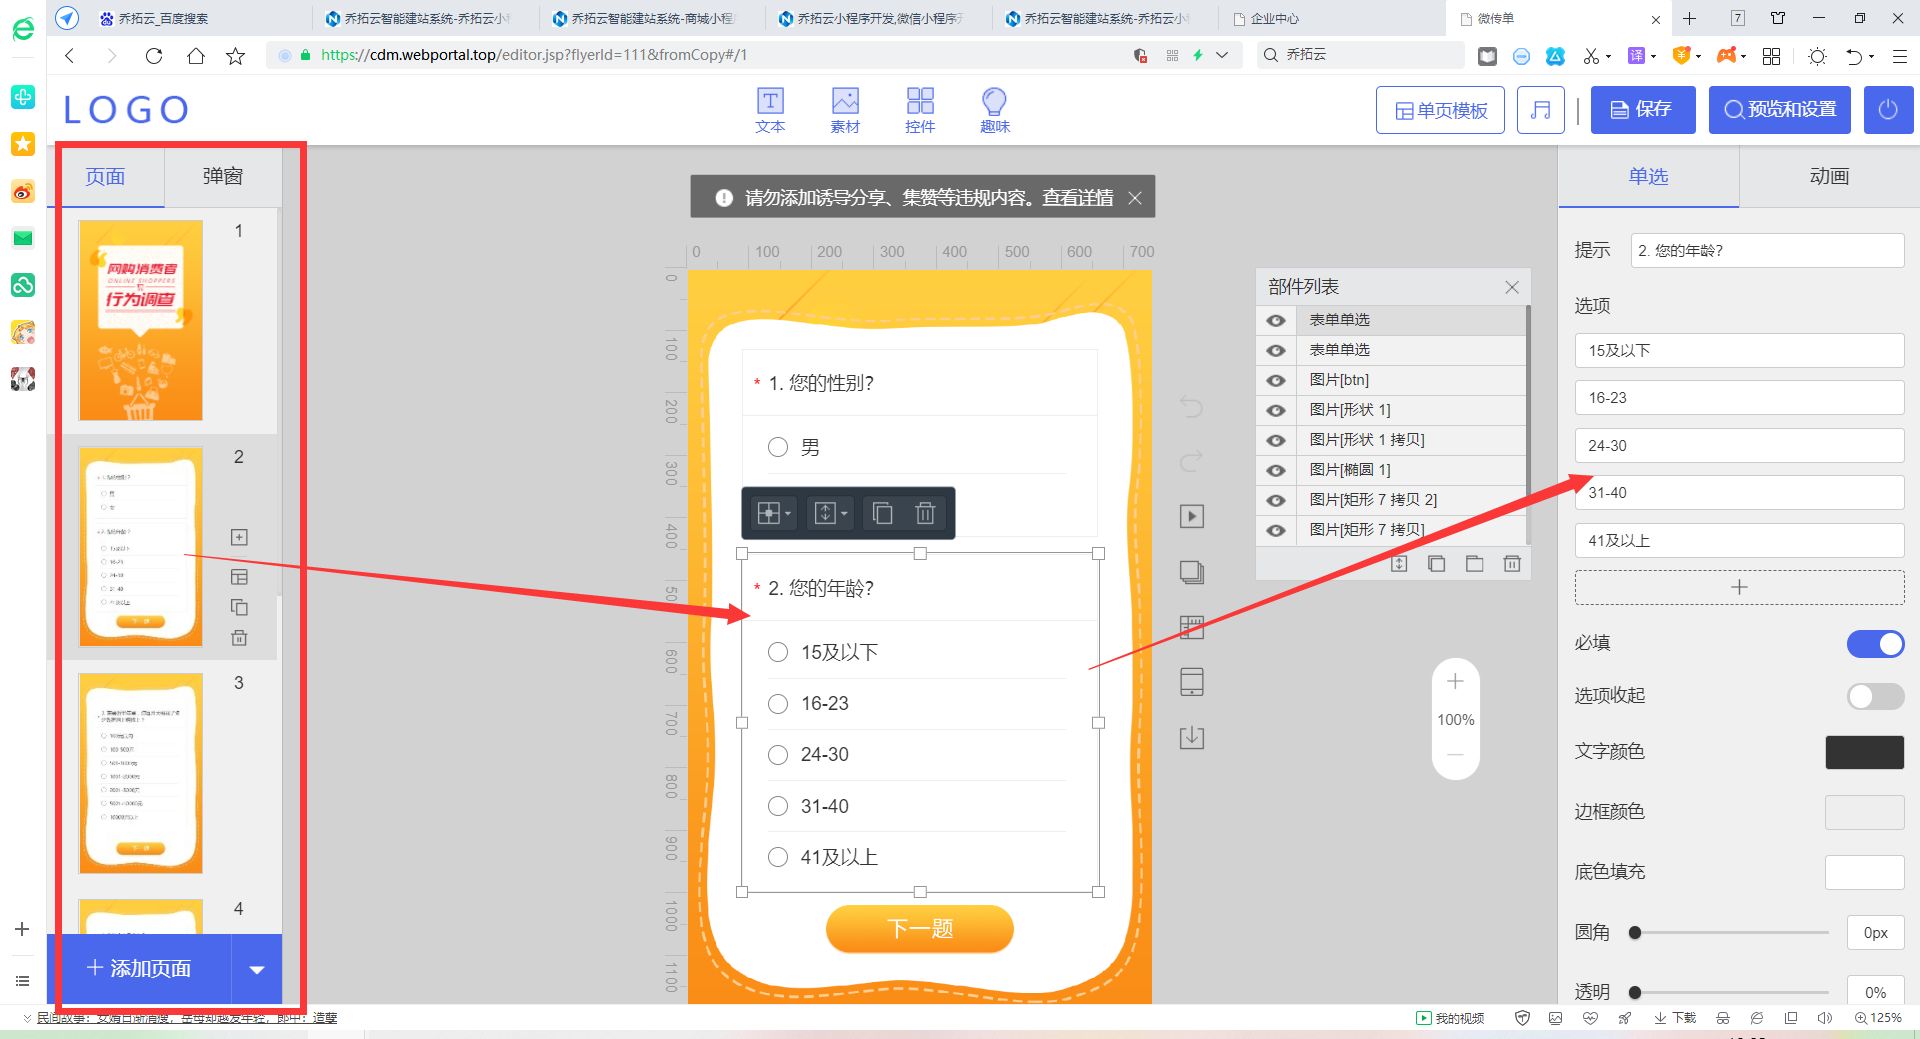This screenshot has width=1920, height=1039.
Task: Select the 男 radio button
Action: click(x=778, y=447)
